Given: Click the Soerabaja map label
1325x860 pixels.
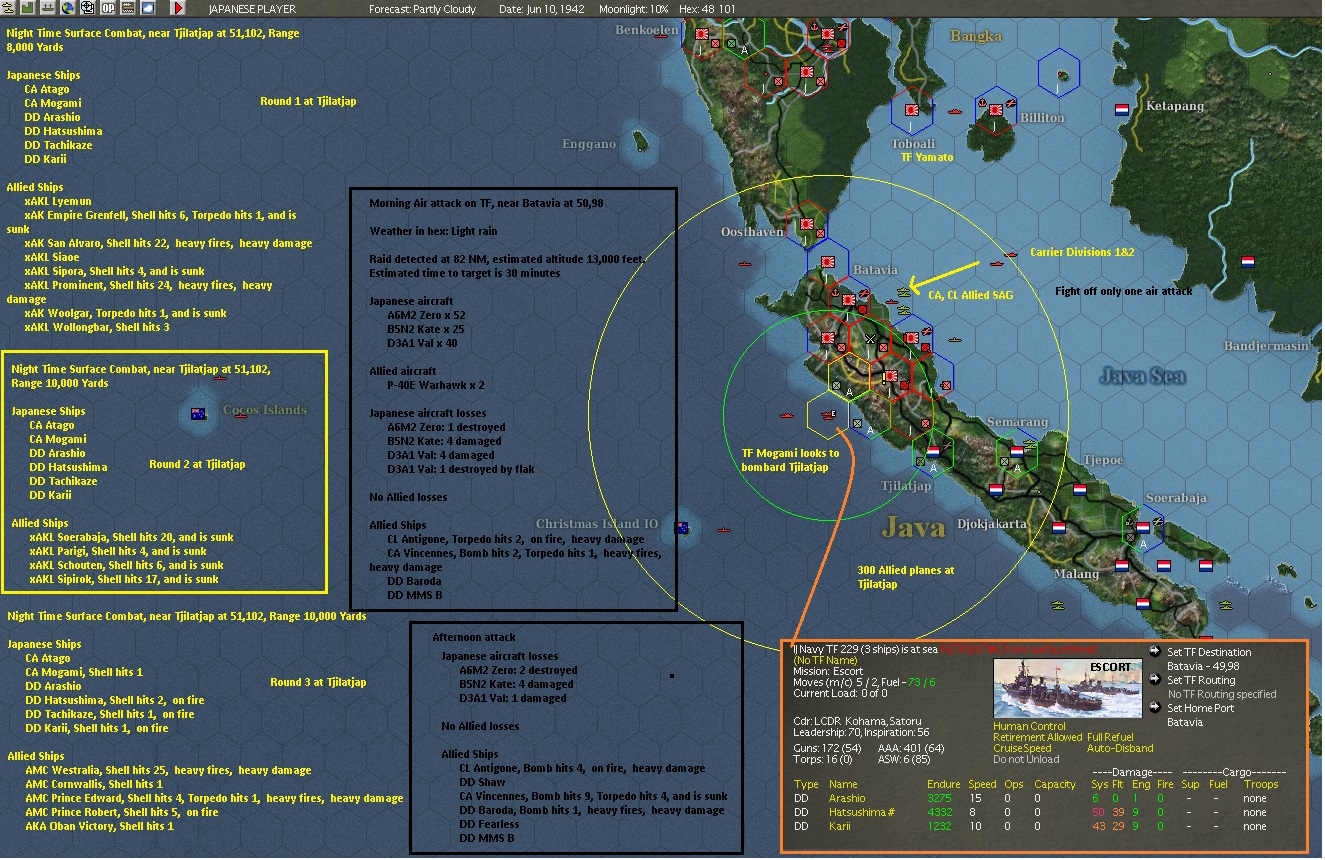Looking at the screenshot, I should tap(1176, 498).
